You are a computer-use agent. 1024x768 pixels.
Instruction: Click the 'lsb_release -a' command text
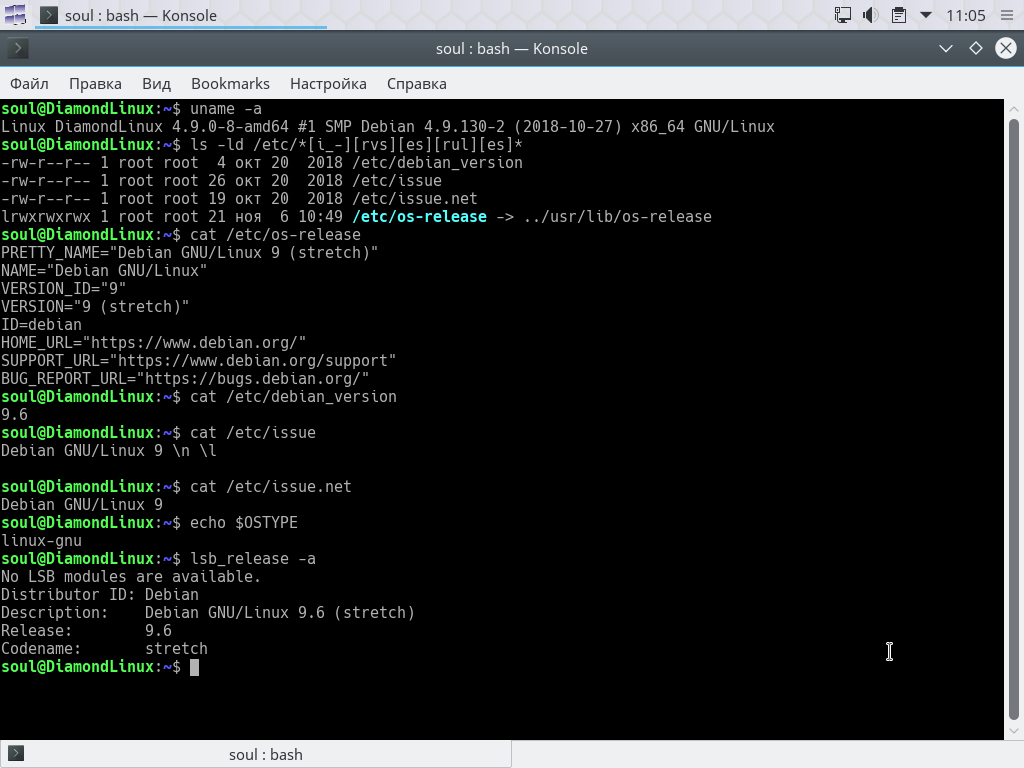pyautogui.click(x=253, y=559)
